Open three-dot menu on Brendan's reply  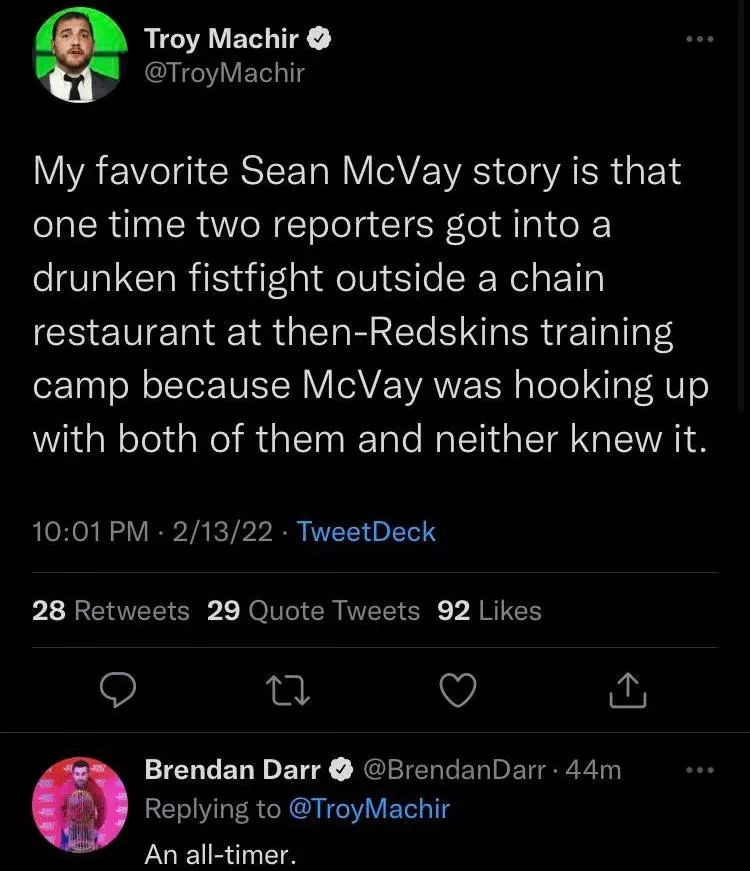(700, 770)
